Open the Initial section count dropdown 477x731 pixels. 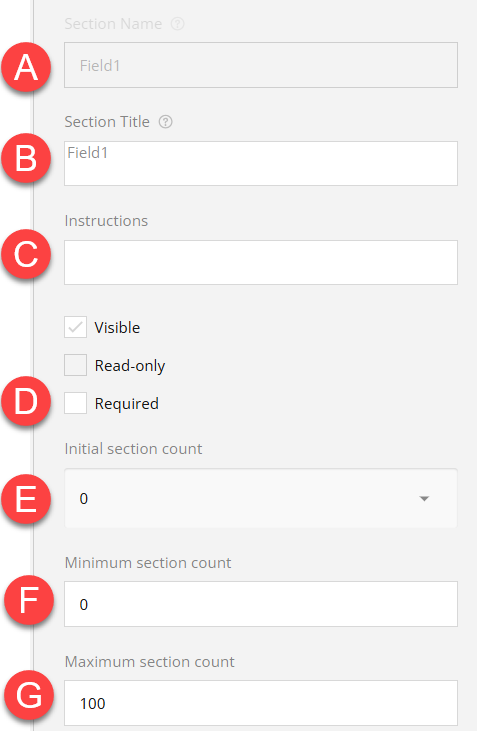pos(261,498)
